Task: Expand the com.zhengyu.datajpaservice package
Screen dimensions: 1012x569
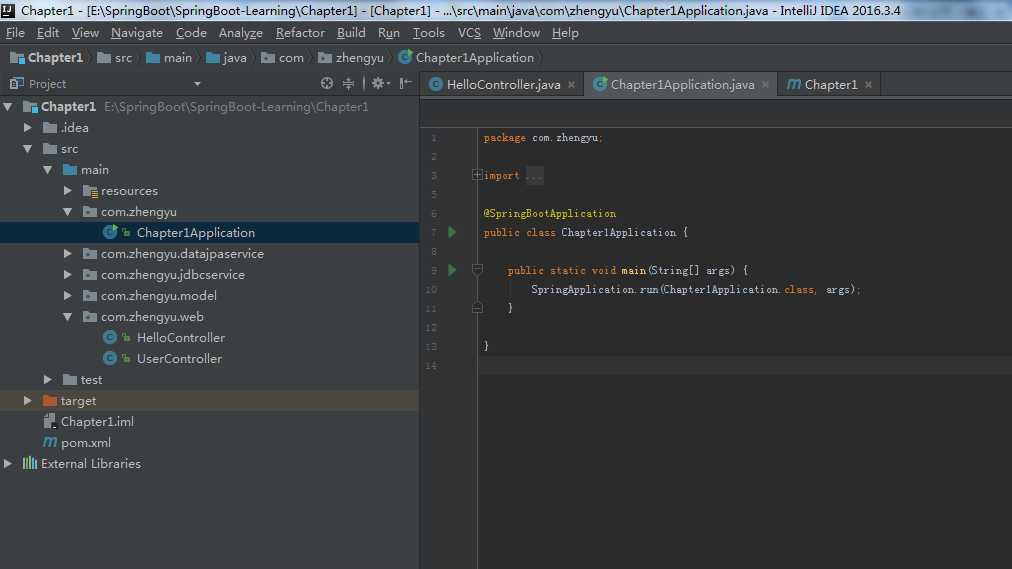Action: 68,254
